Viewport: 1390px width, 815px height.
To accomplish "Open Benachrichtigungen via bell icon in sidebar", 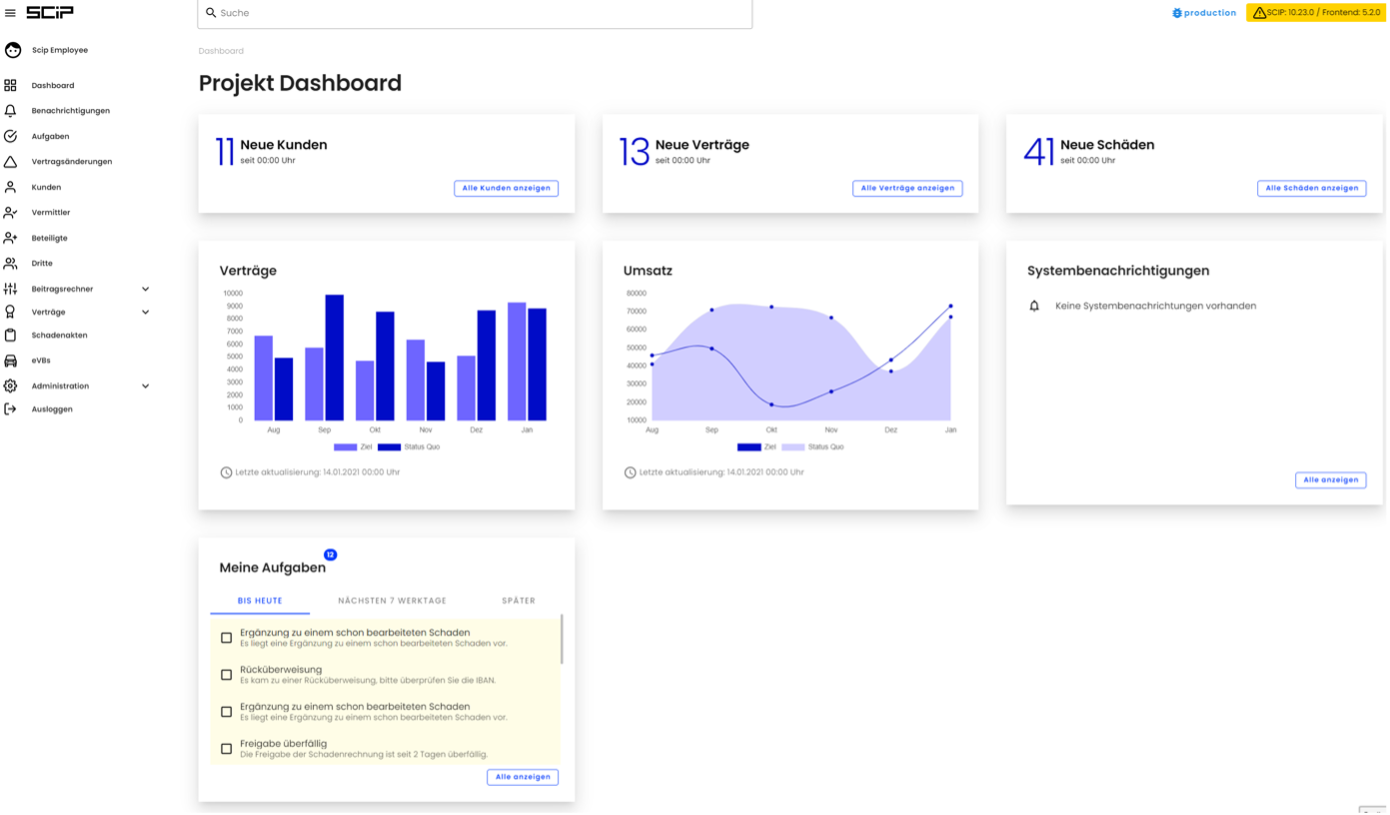I will tap(11, 111).
